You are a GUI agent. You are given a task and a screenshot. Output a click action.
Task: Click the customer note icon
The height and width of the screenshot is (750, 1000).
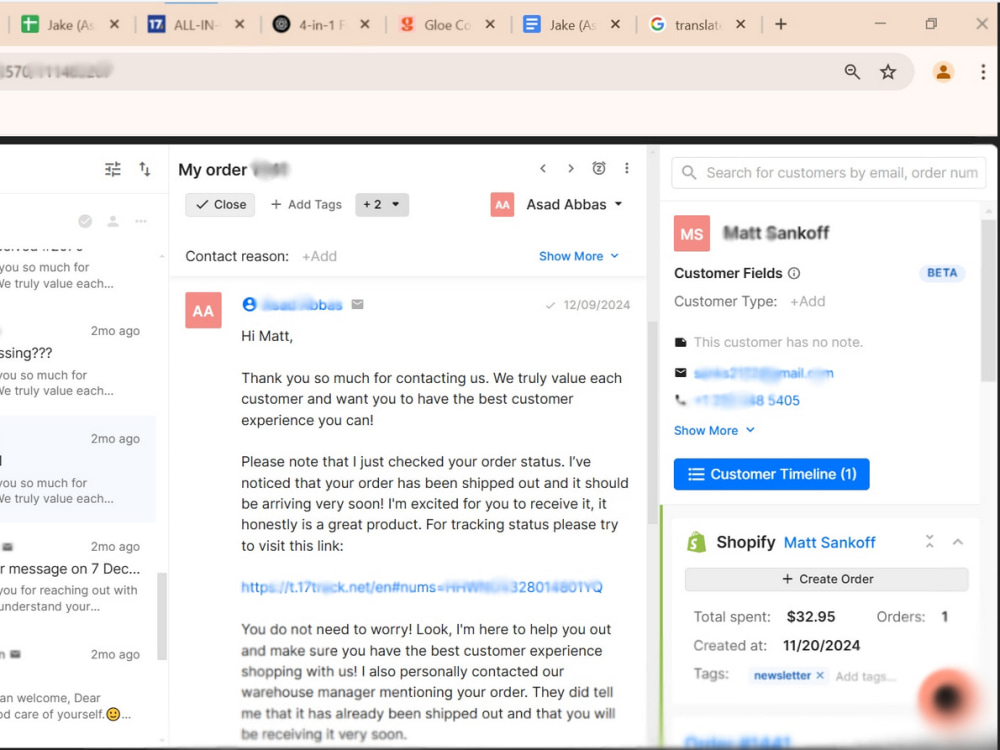[680, 342]
